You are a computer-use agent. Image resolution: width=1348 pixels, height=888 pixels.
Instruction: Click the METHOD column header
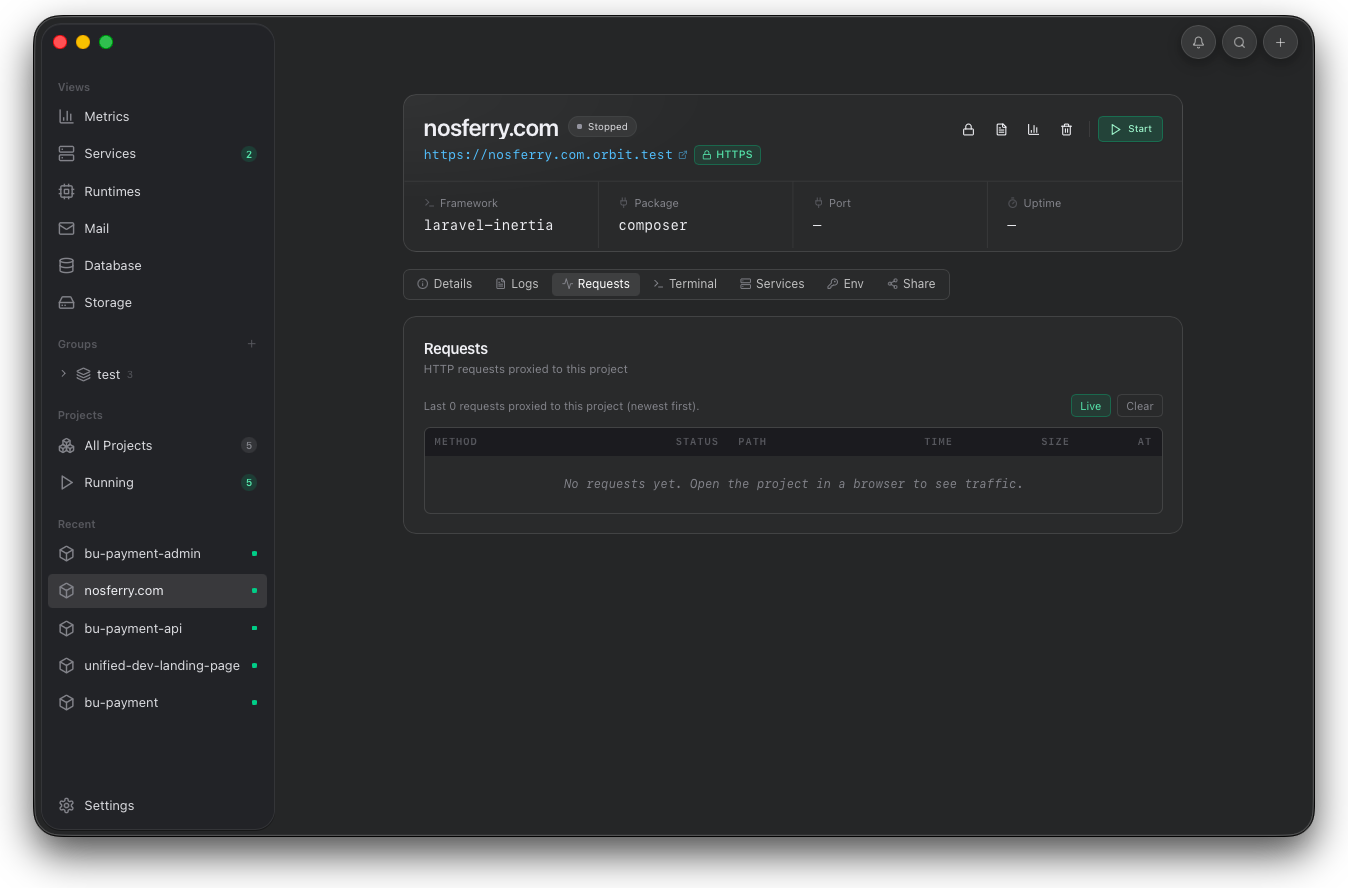(456, 442)
